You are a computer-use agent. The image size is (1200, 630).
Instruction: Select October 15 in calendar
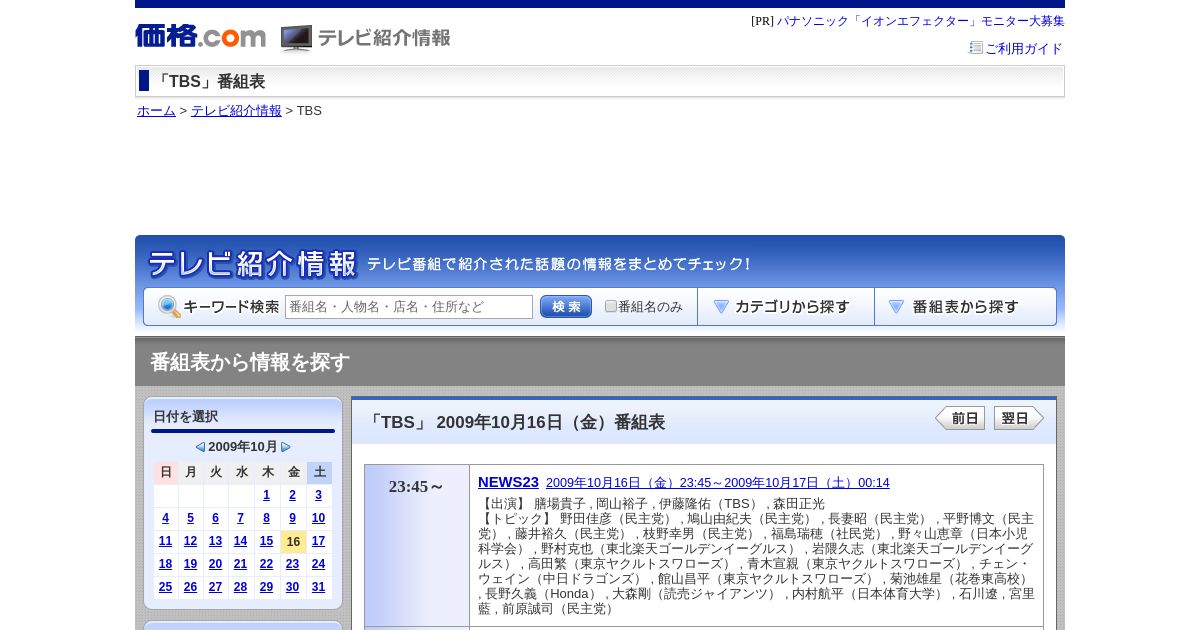coord(267,541)
